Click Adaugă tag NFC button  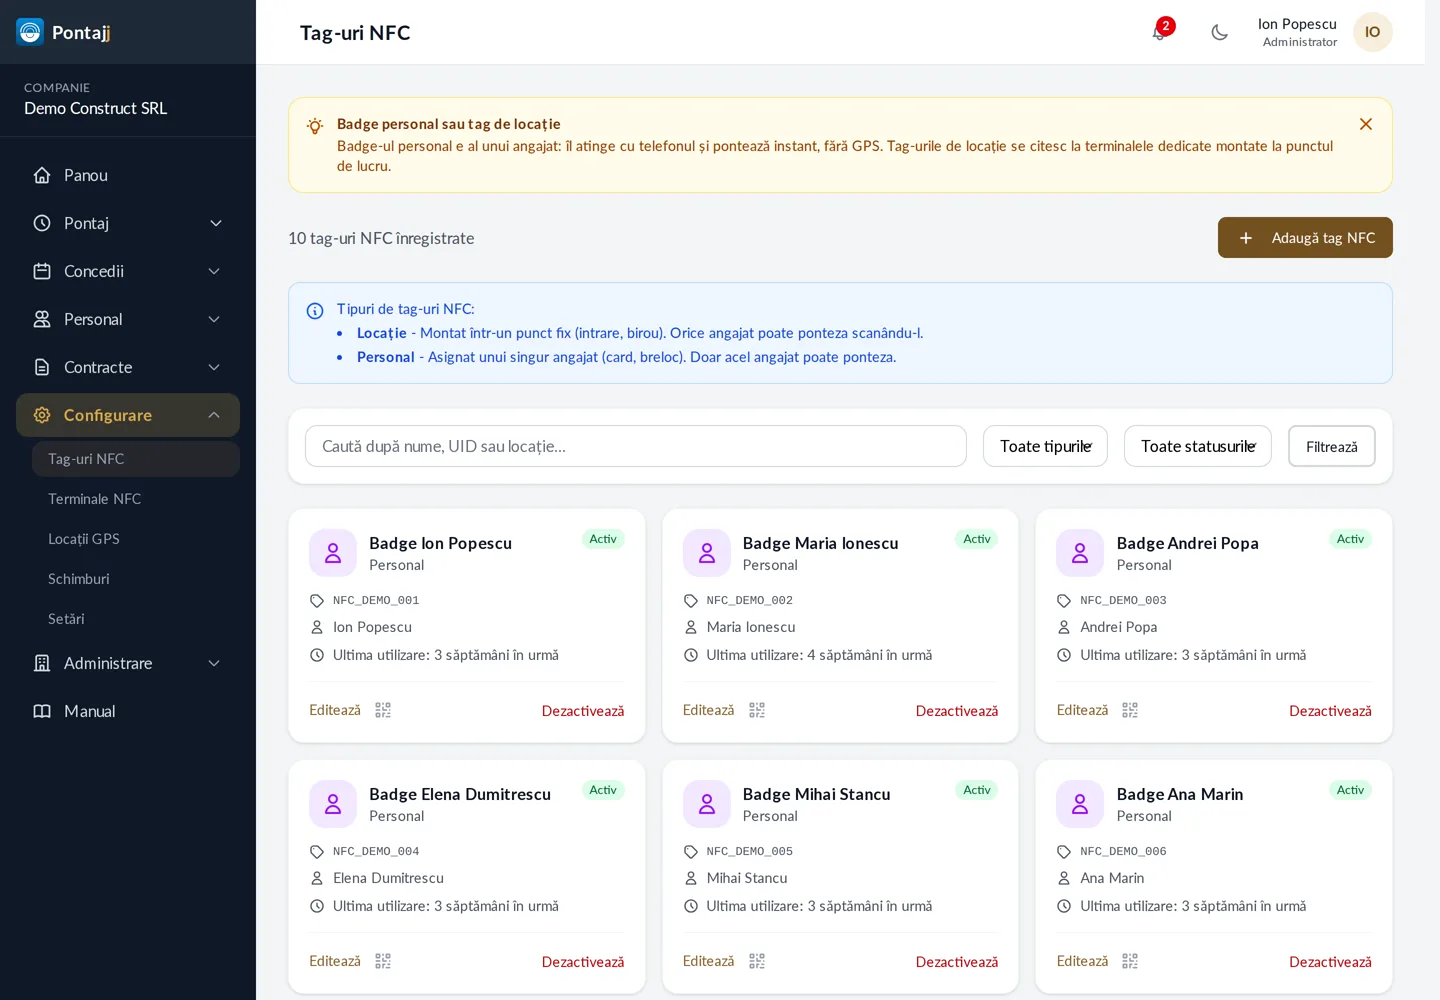(1305, 238)
